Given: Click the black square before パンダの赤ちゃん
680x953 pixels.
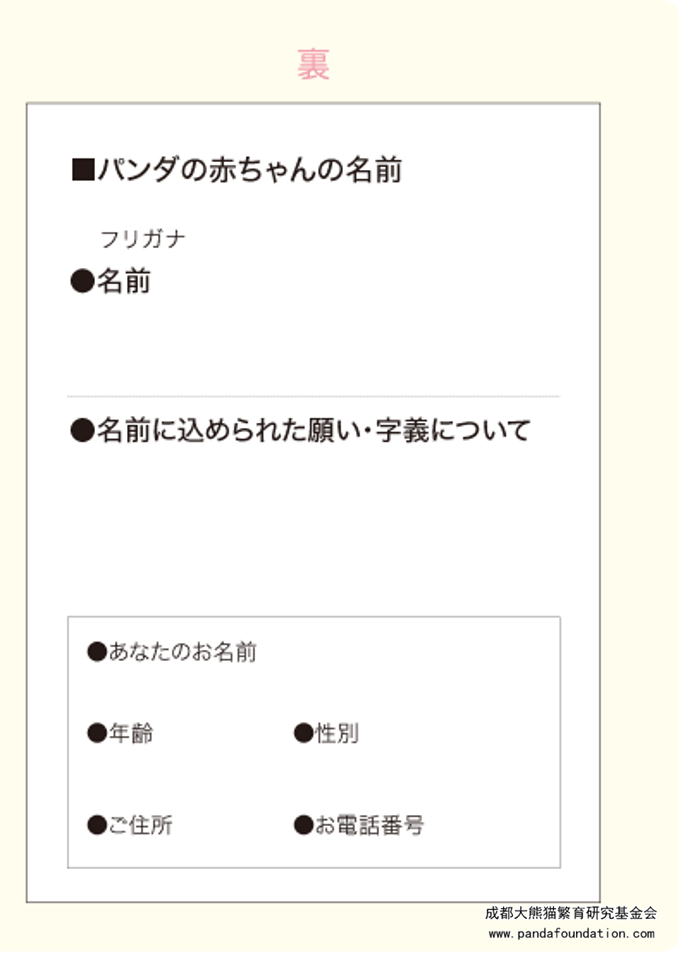Looking at the screenshot, I should click(82, 170).
